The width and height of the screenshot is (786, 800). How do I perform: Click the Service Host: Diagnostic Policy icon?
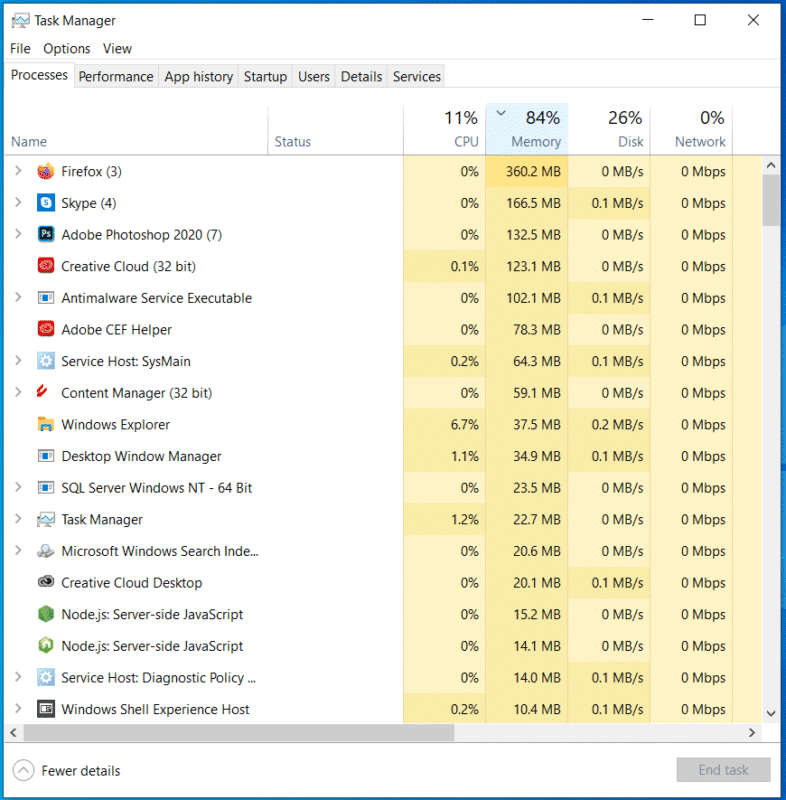(46, 678)
